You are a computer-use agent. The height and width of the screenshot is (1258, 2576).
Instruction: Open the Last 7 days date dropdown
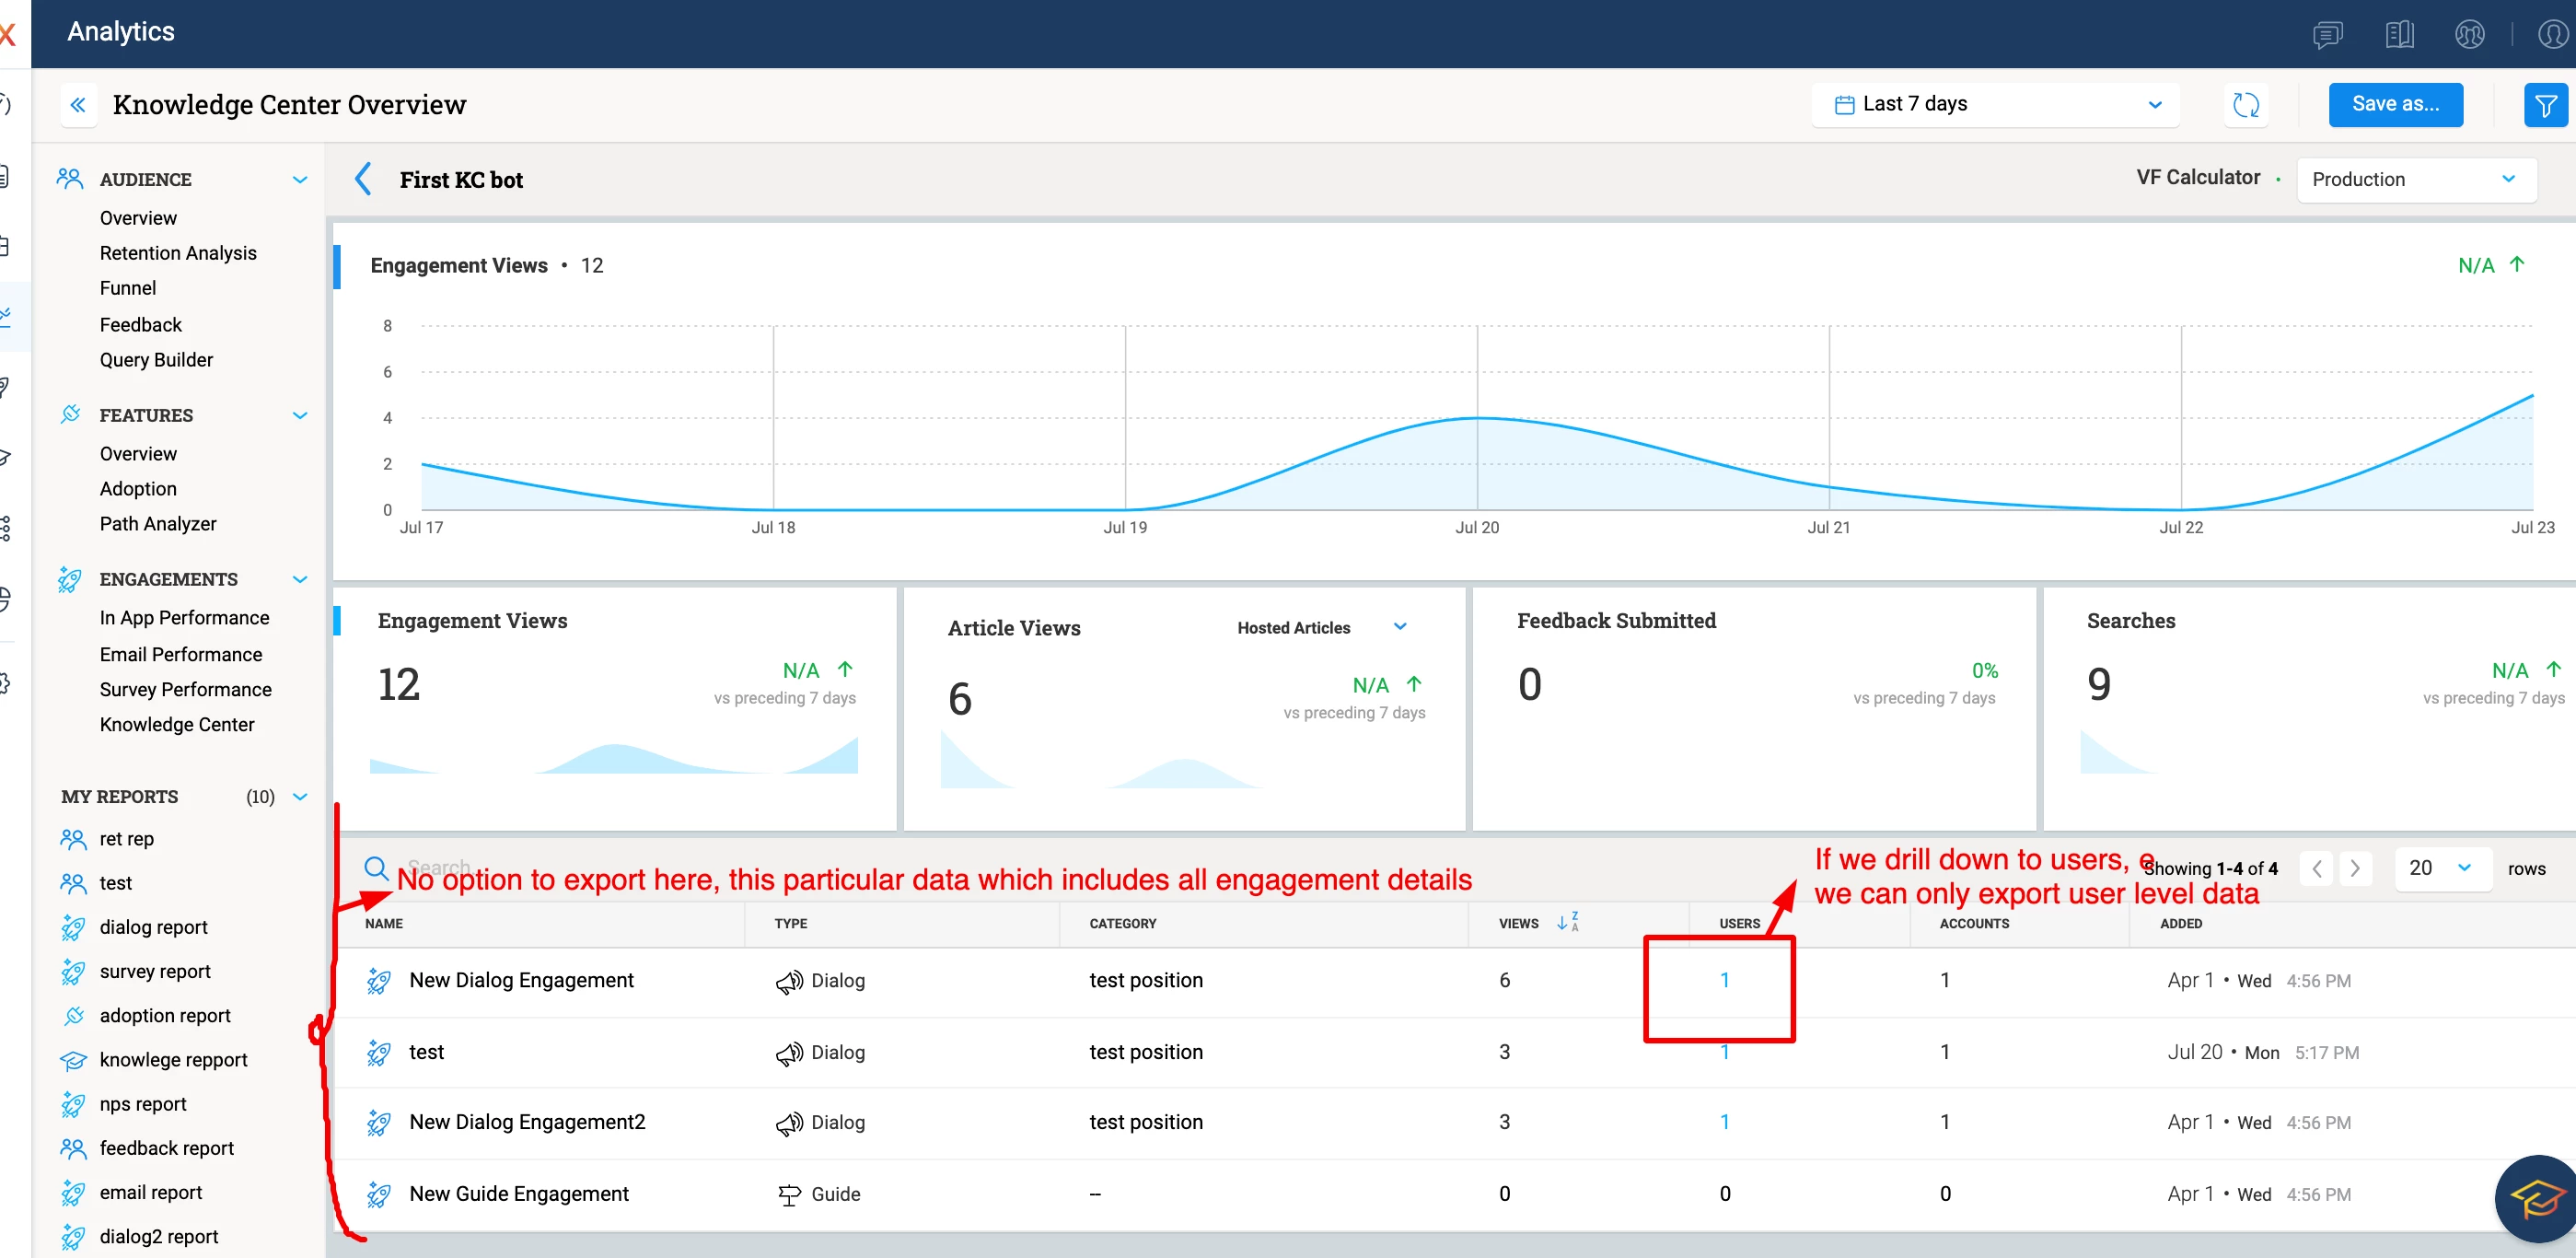pyautogui.click(x=1995, y=104)
